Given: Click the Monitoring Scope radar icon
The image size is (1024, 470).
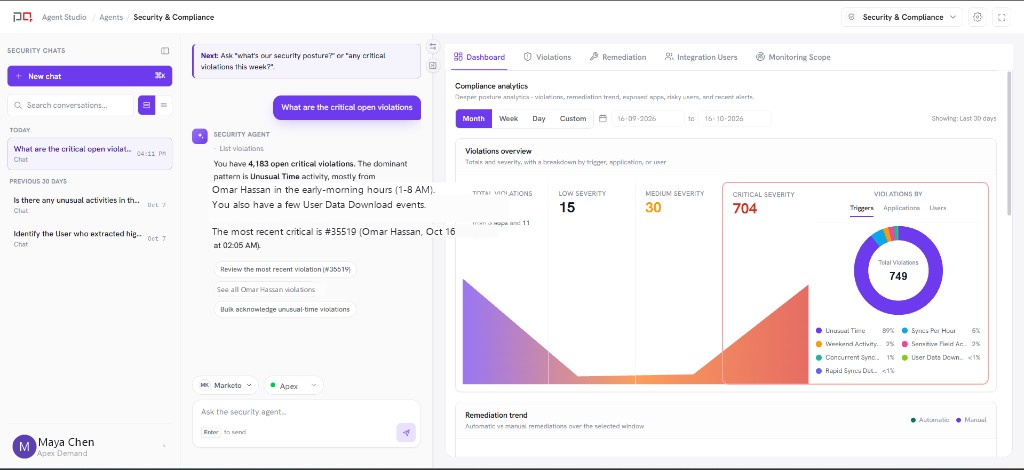Looking at the screenshot, I should 760,57.
